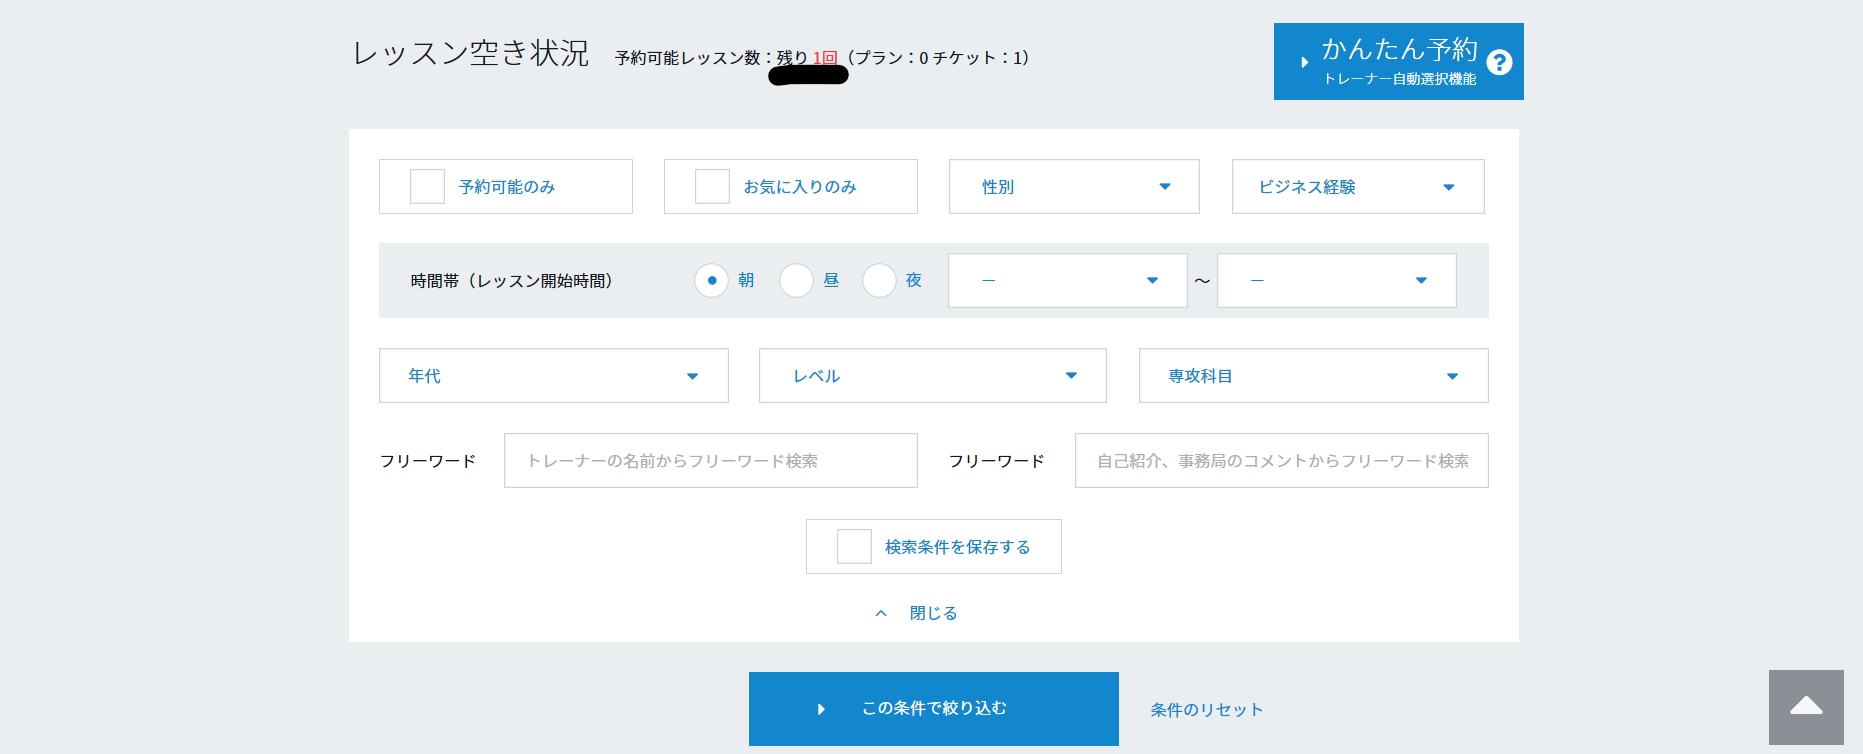Tick the 検索条件を保存する checkbox
Screen dimensions: 1863x754
click(x=854, y=547)
